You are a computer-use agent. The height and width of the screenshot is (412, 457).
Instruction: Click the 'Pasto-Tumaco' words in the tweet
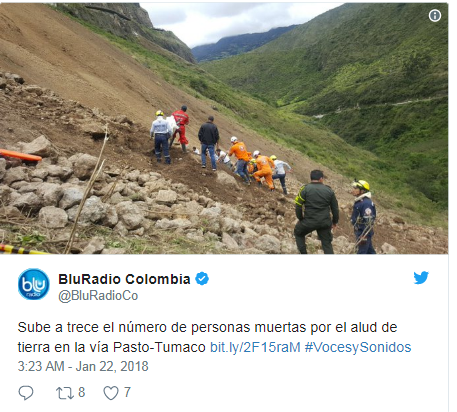159,347
